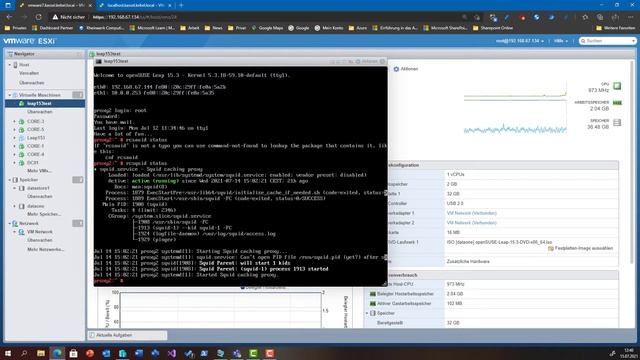Open Aktionen in console window title
The width and height of the screenshot is (640, 360).
click(367, 61)
